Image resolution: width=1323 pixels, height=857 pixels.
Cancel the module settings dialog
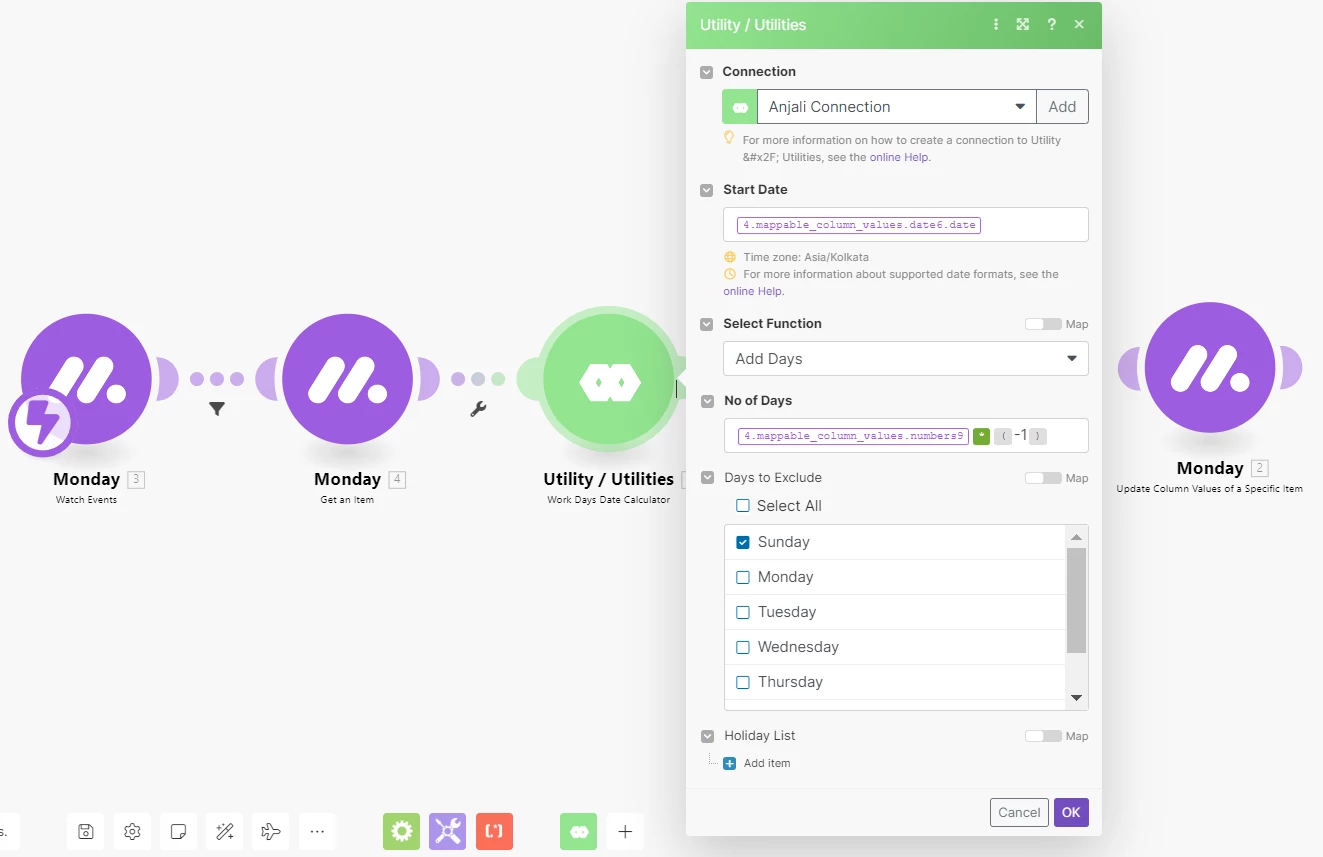coord(1019,812)
